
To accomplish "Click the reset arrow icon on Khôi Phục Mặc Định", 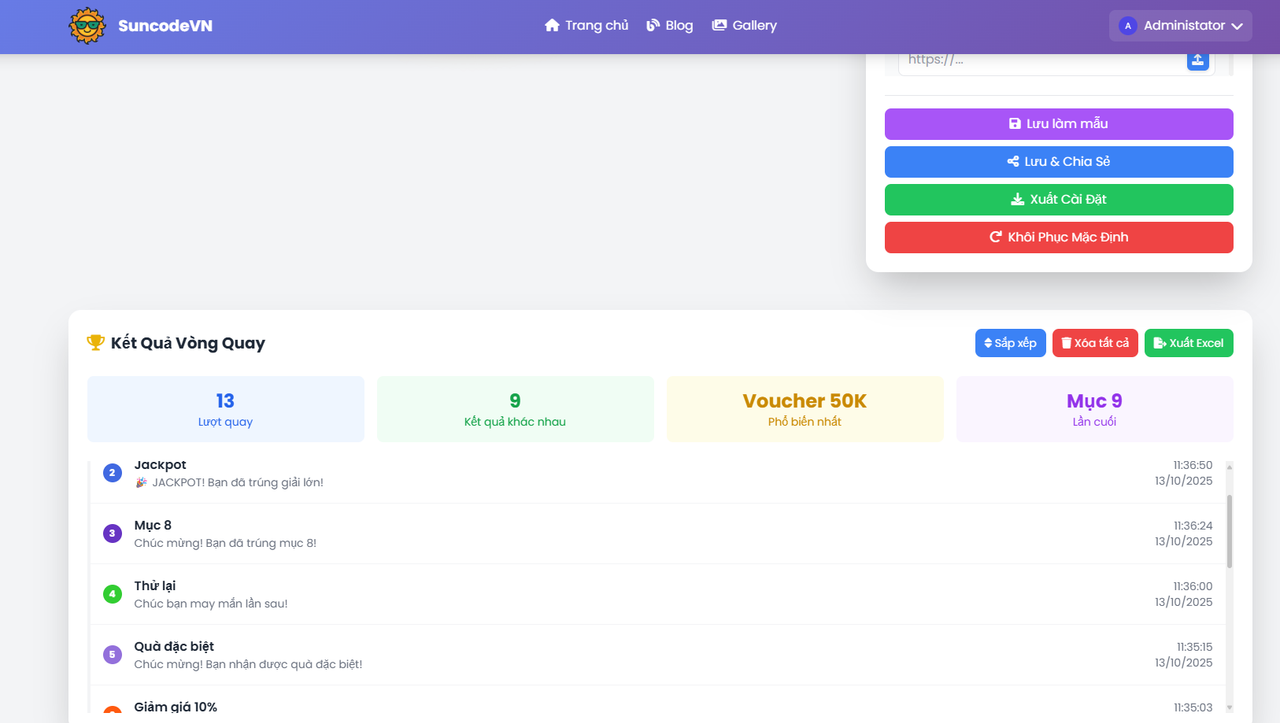I will click(x=996, y=238).
